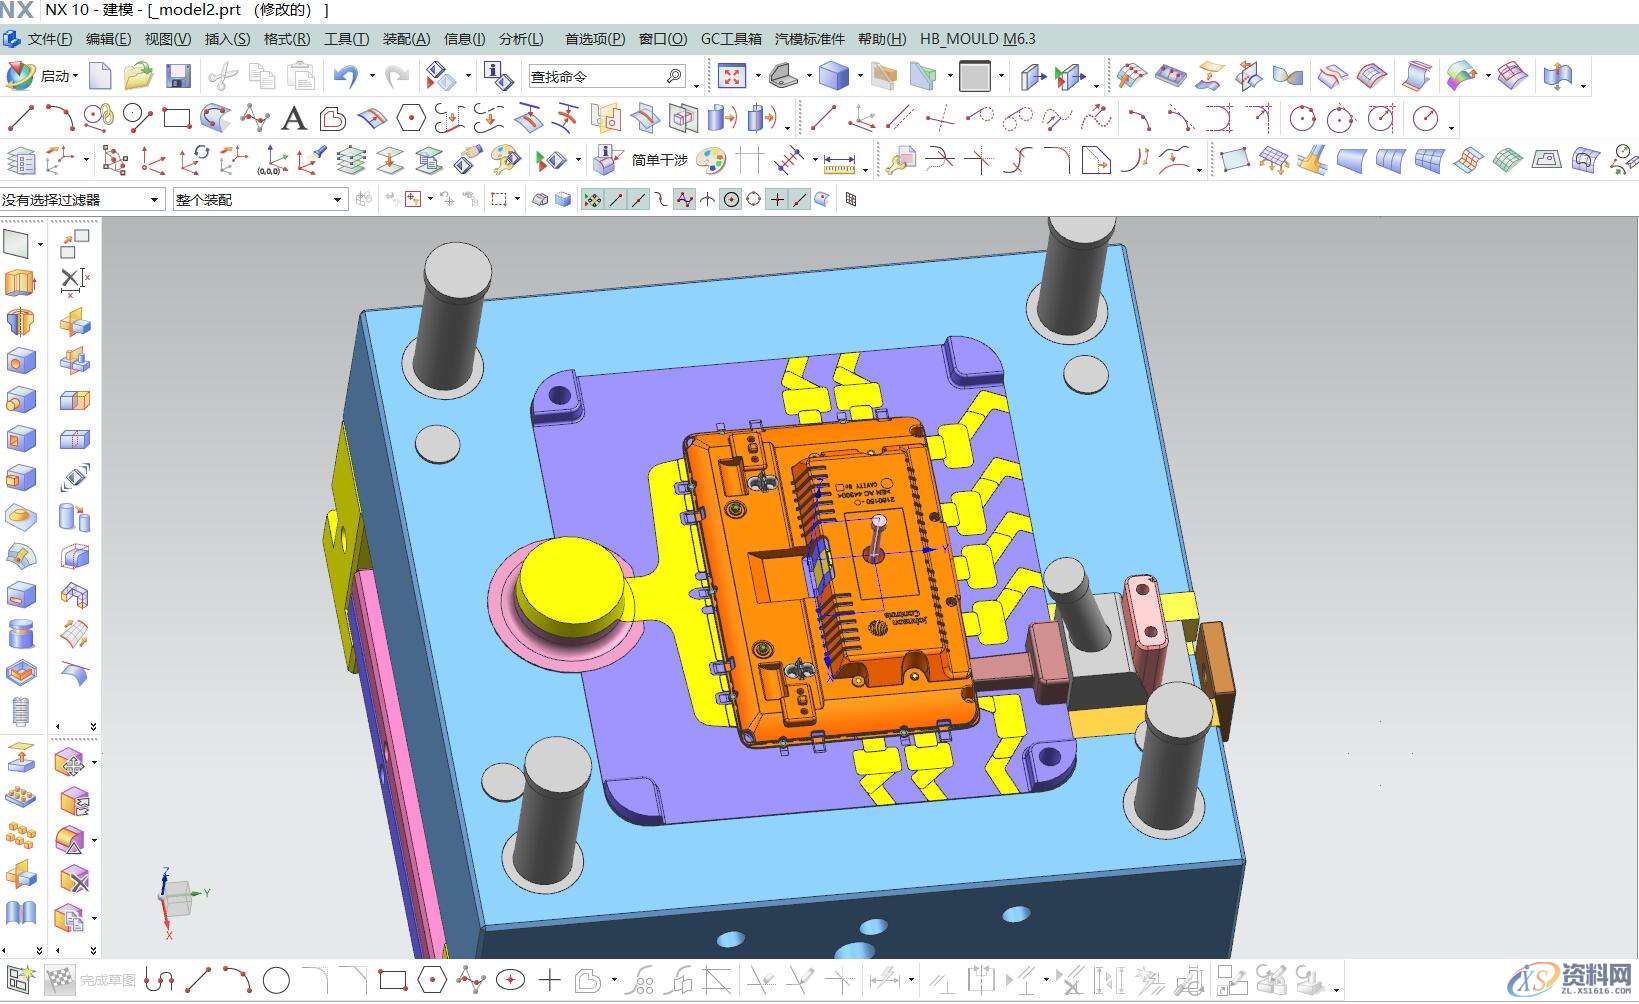Viewport: 1639px width, 1004px height.
Task: Click the color palette edit display icon
Action: pyautogui.click(x=711, y=160)
